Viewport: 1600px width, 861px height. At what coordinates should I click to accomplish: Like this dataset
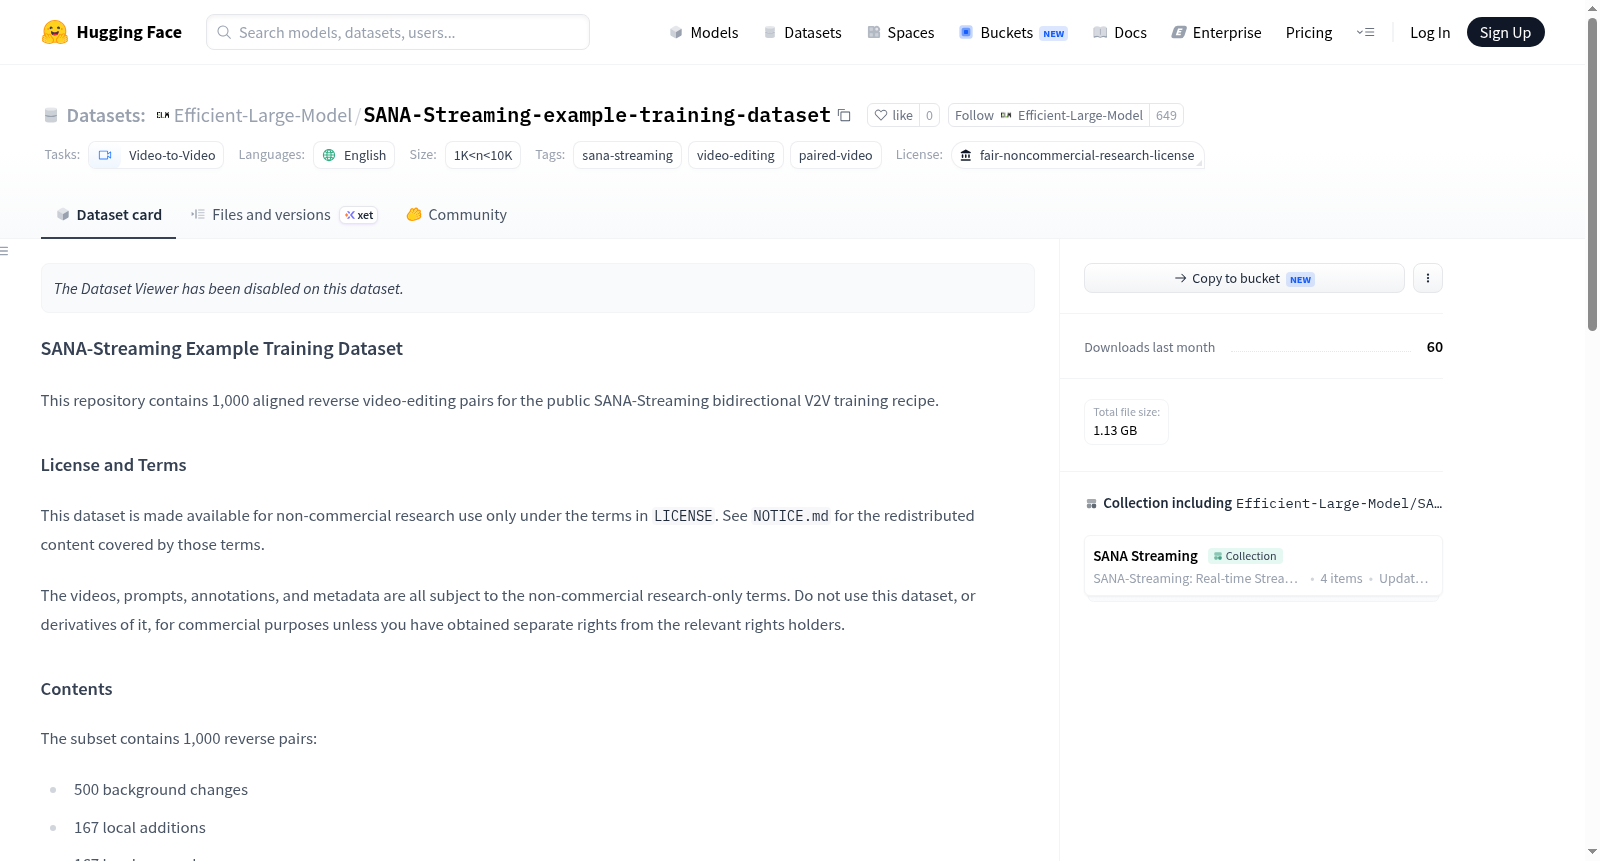tap(893, 115)
